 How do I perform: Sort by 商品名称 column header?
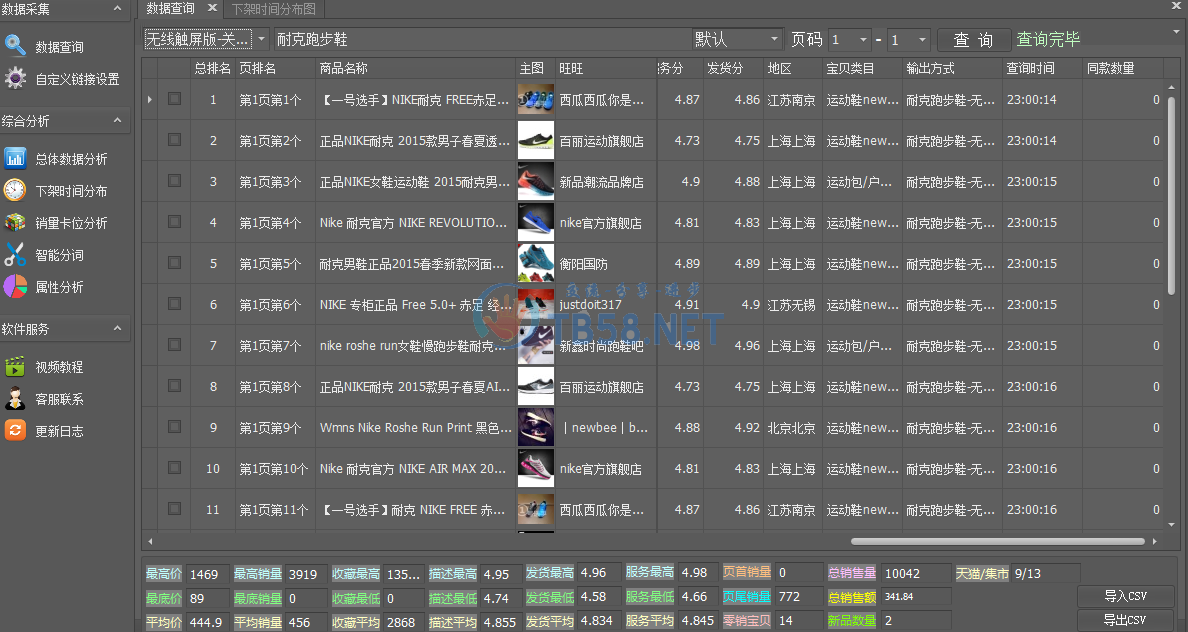pos(415,68)
